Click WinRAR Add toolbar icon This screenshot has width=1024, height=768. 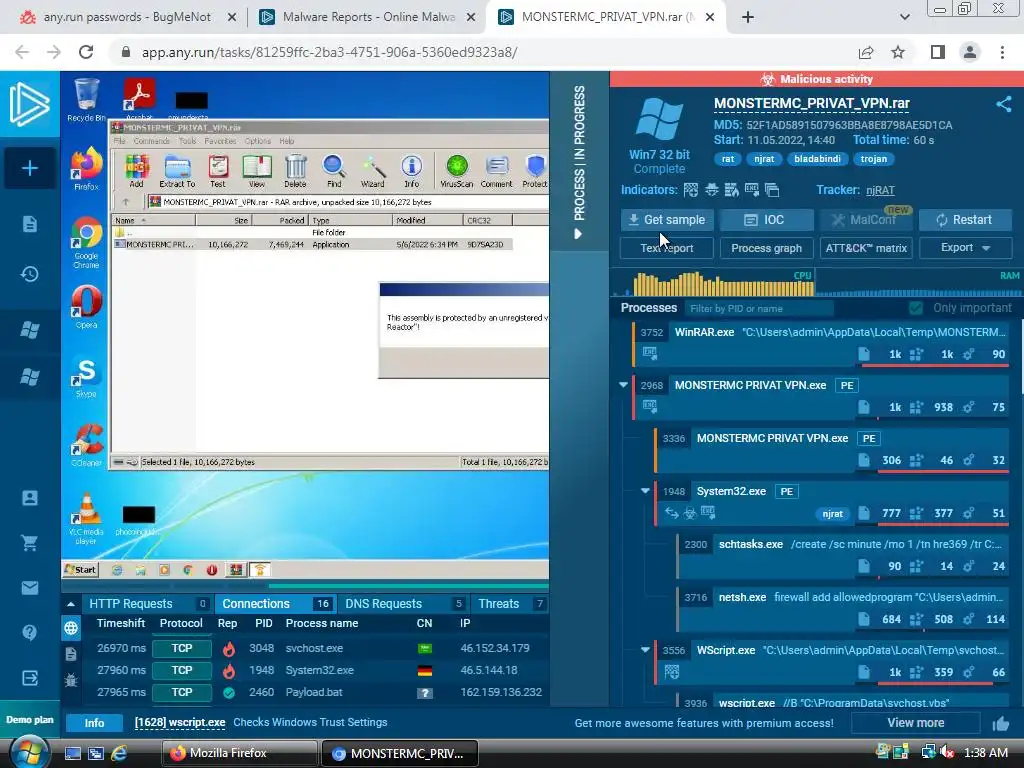[x=136, y=171]
